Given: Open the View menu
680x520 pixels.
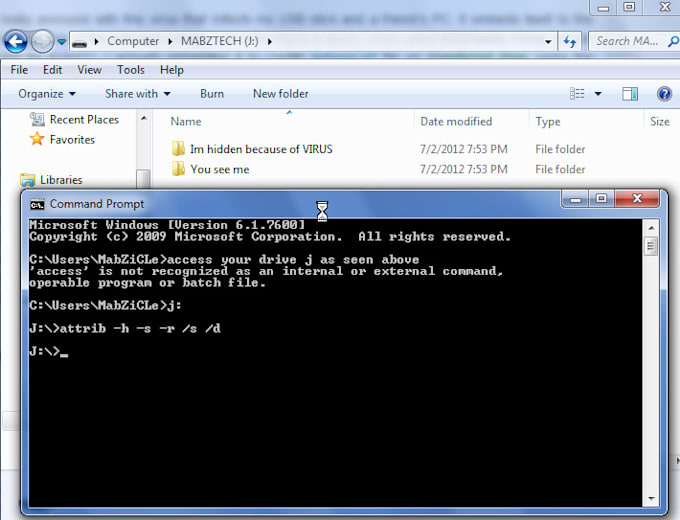Looking at the screenshot, I should (89, 70).
